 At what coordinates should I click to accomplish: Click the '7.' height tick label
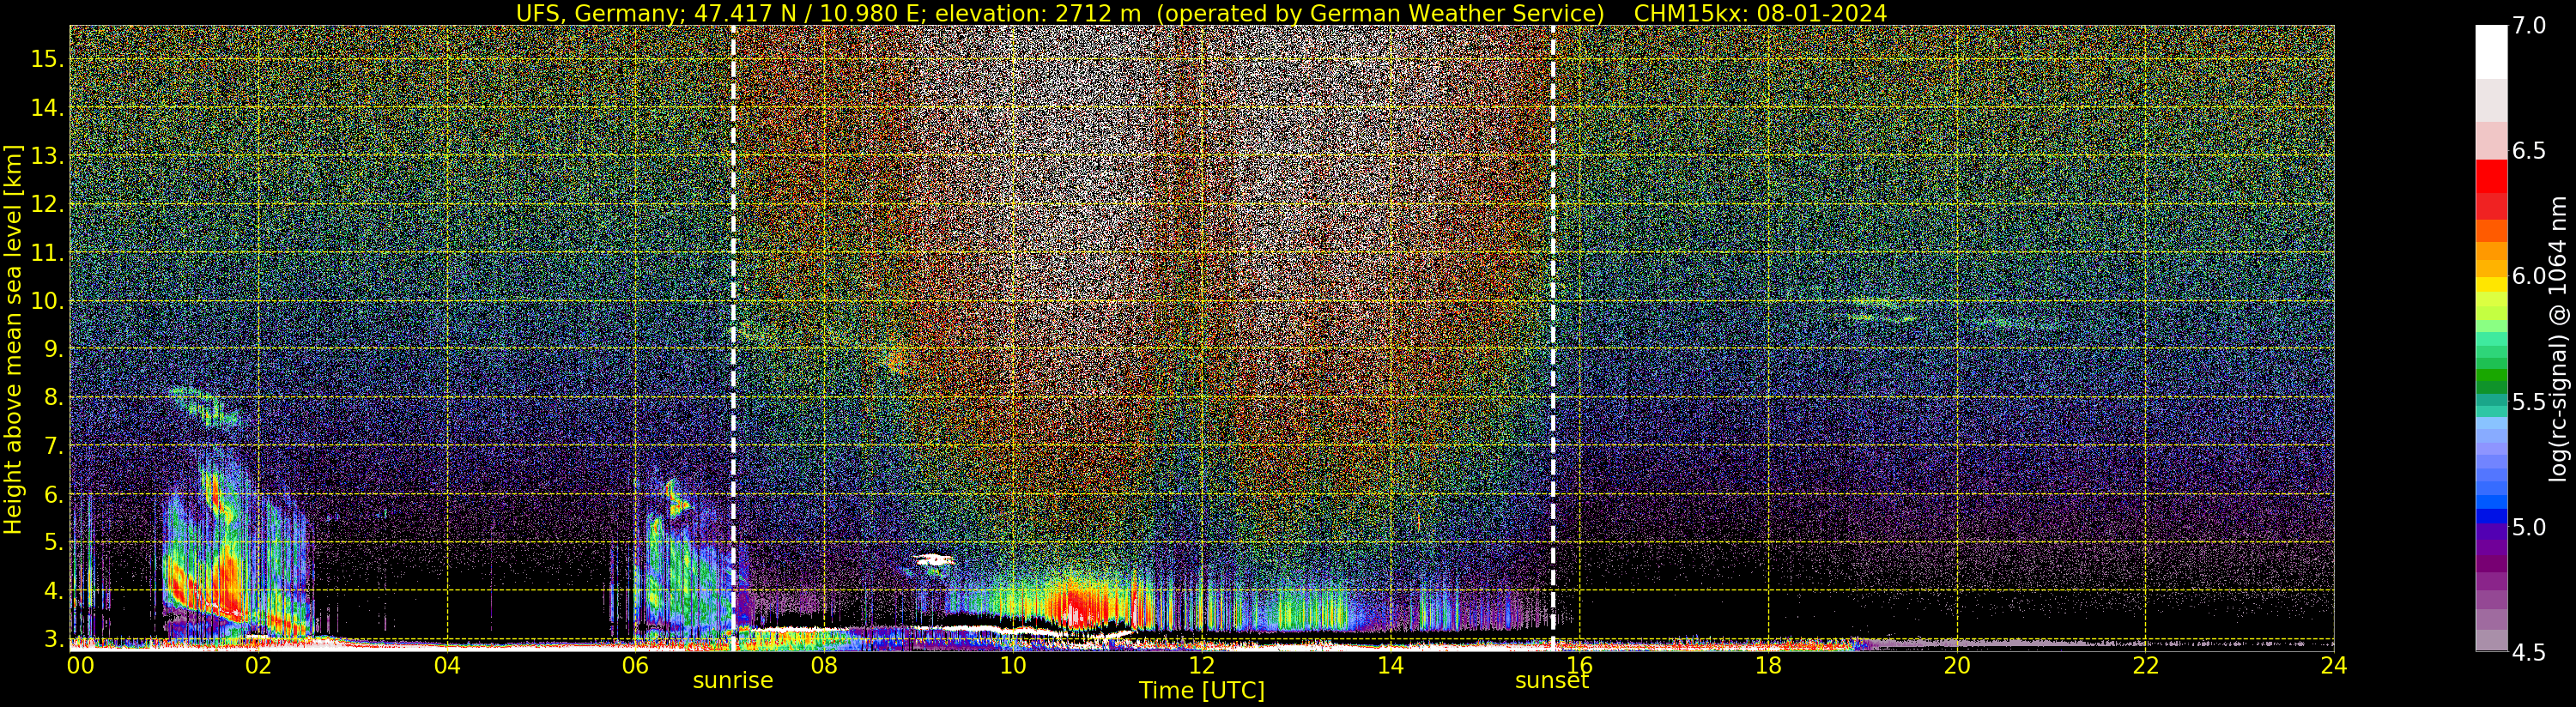53,446
